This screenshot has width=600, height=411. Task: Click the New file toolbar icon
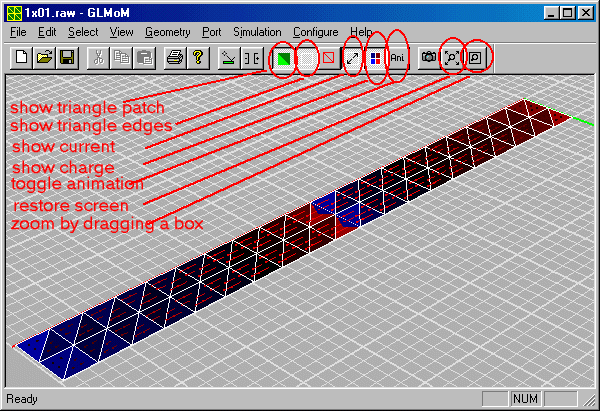[x=22, y=58]
